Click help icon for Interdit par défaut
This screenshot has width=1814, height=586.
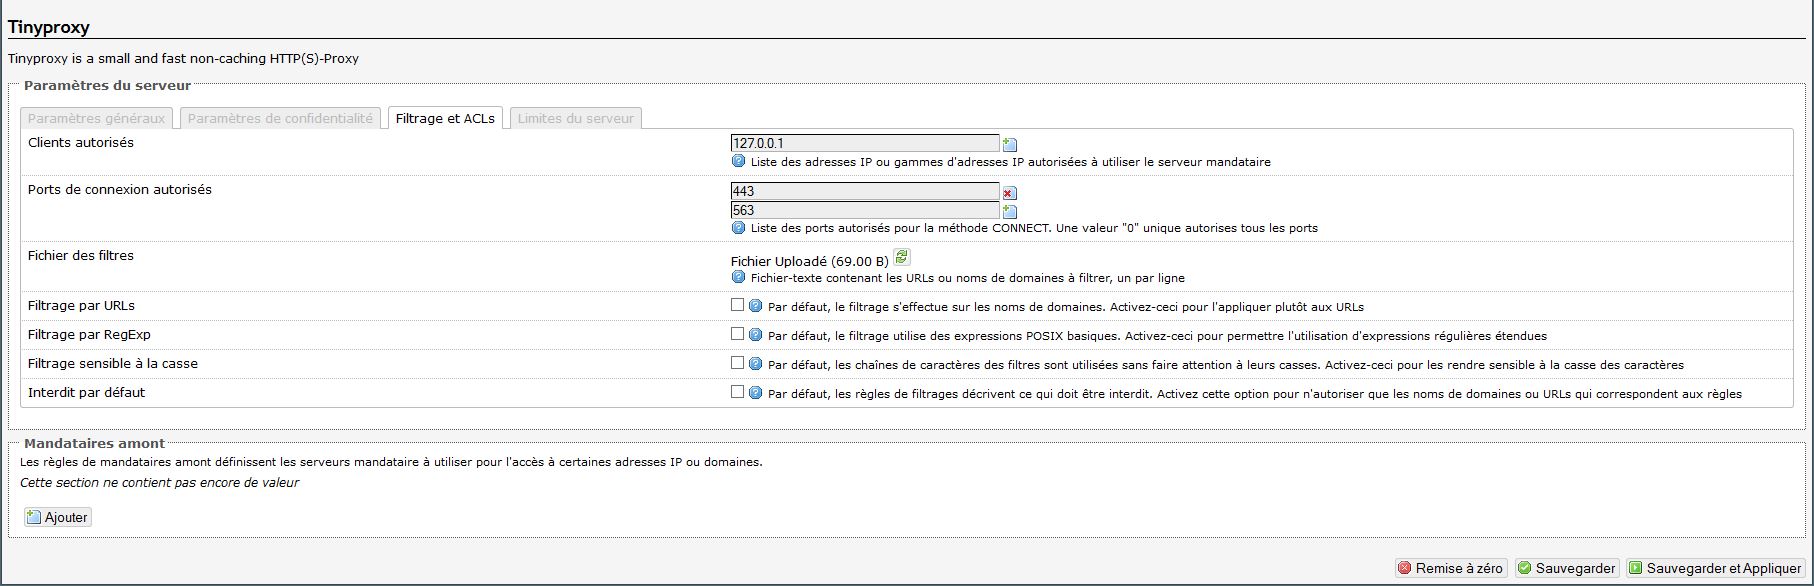pos(755,393)
